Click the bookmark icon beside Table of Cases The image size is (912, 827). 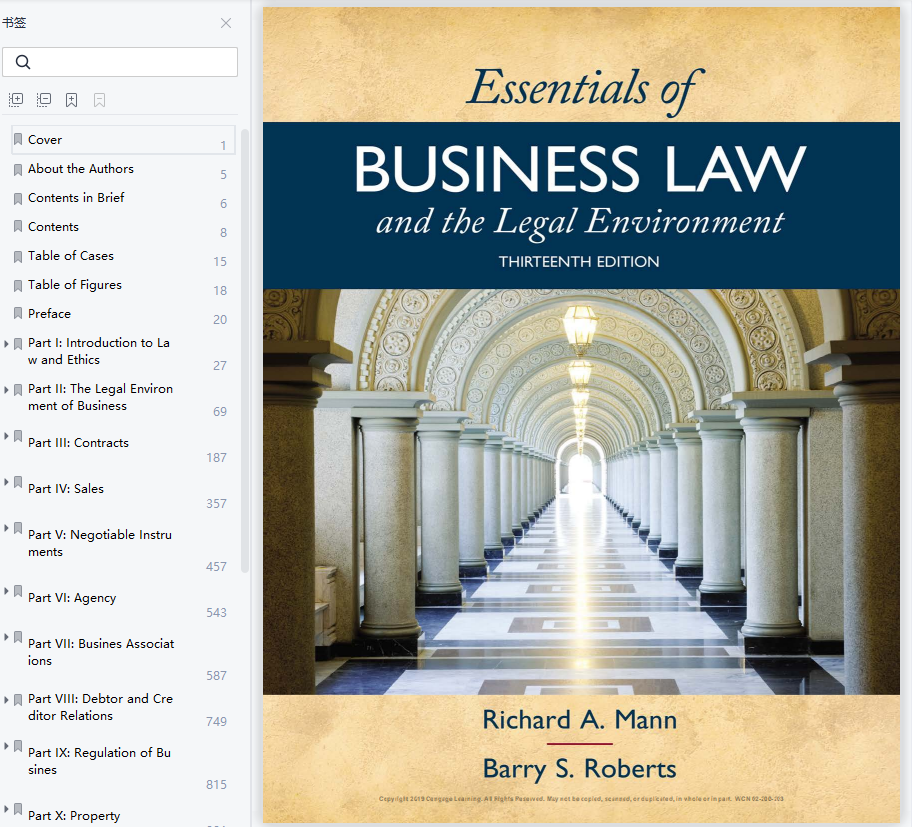[18, 256]
